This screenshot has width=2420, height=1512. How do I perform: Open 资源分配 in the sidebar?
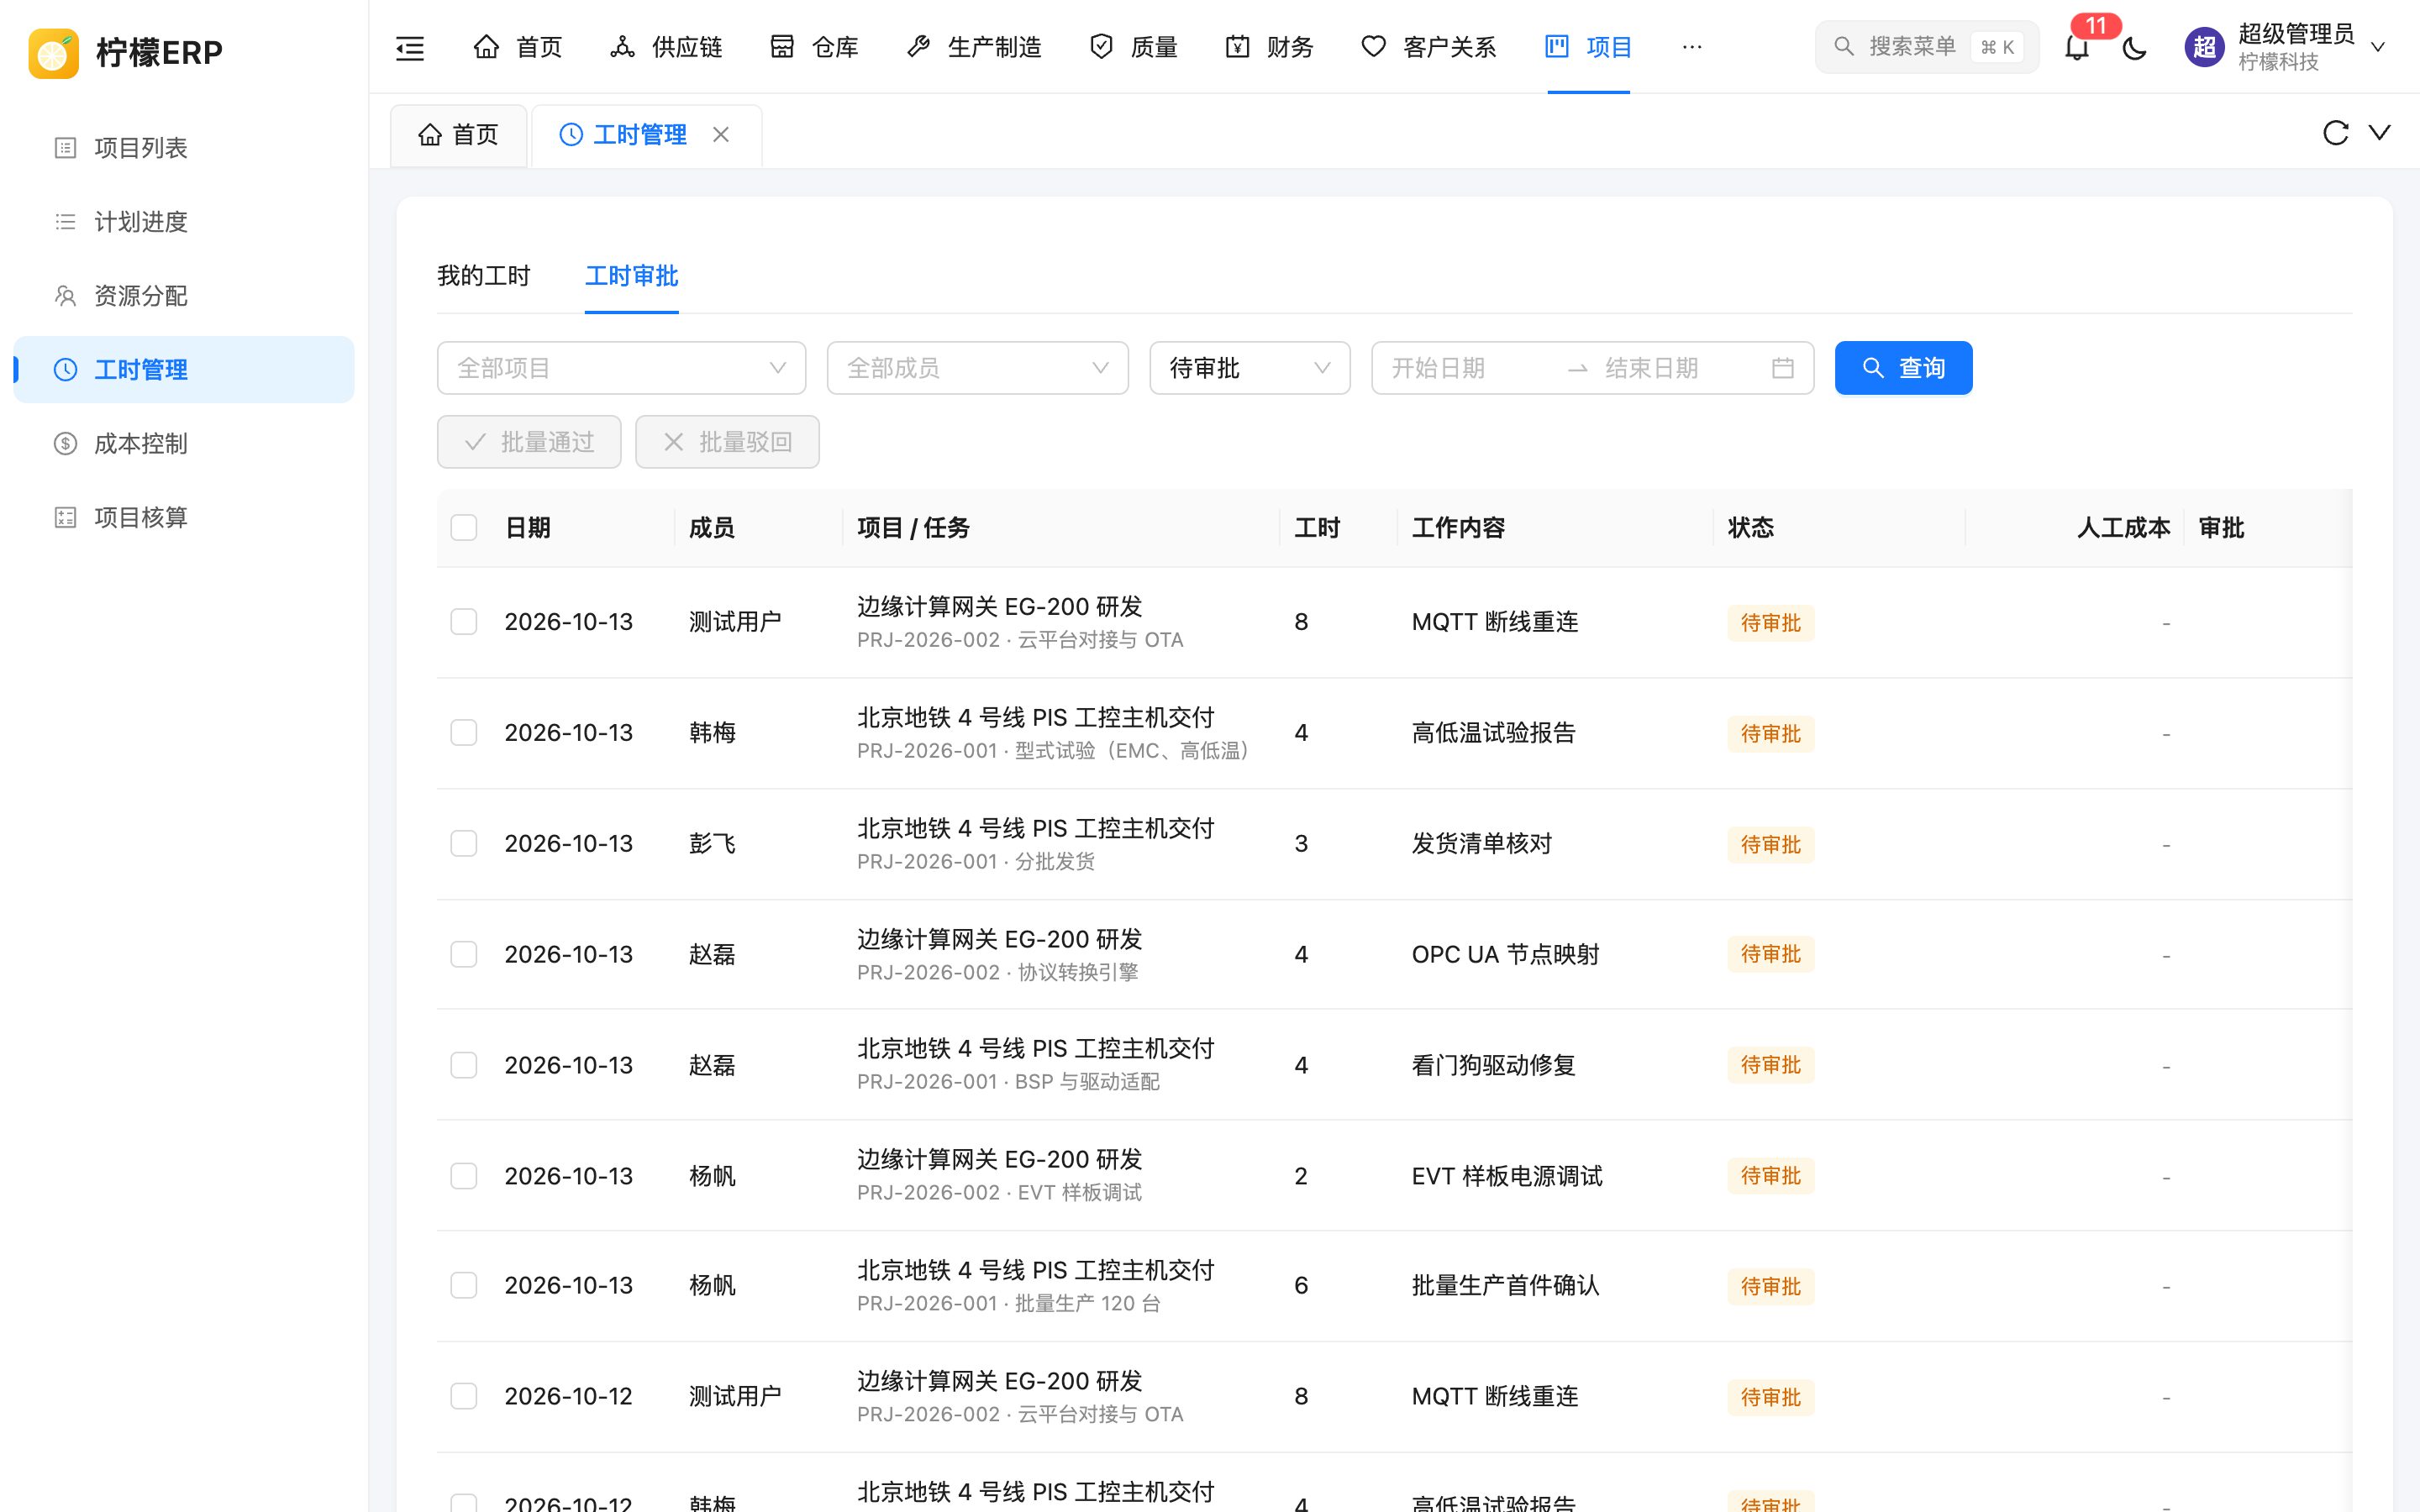click(x=184, y=296)
